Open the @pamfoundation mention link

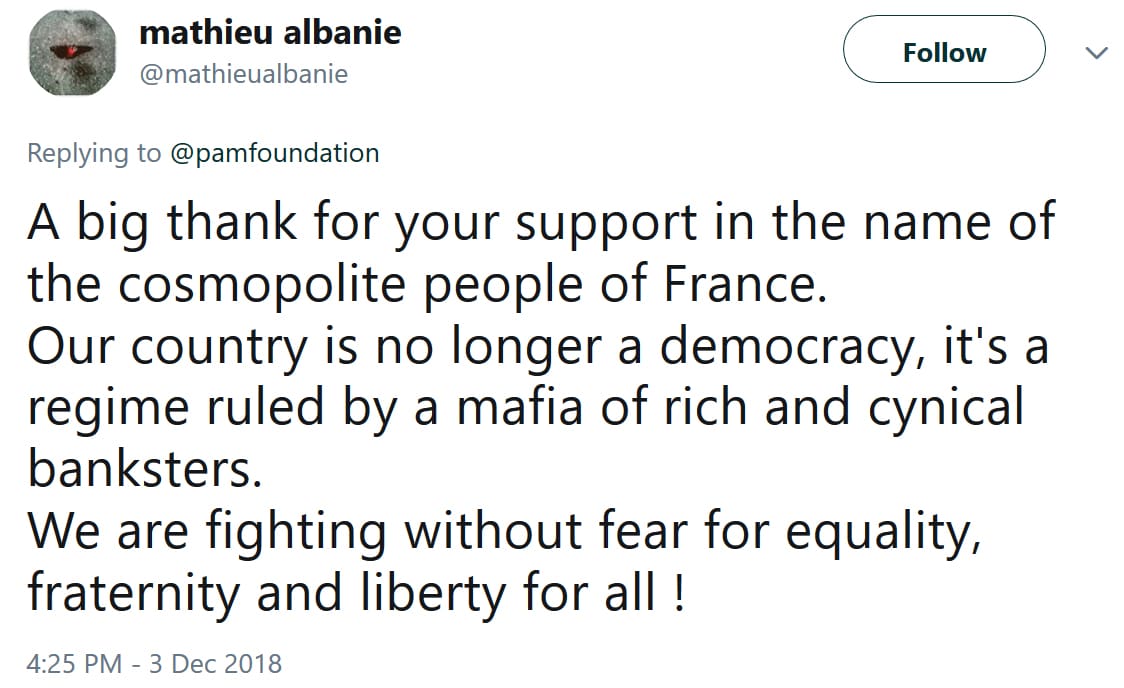pos(275,153)
